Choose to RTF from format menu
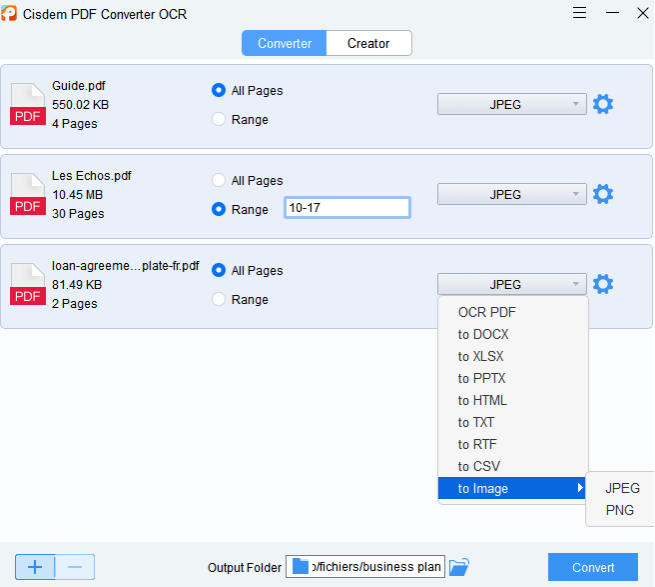655x587 pixels. coord(513,445)
